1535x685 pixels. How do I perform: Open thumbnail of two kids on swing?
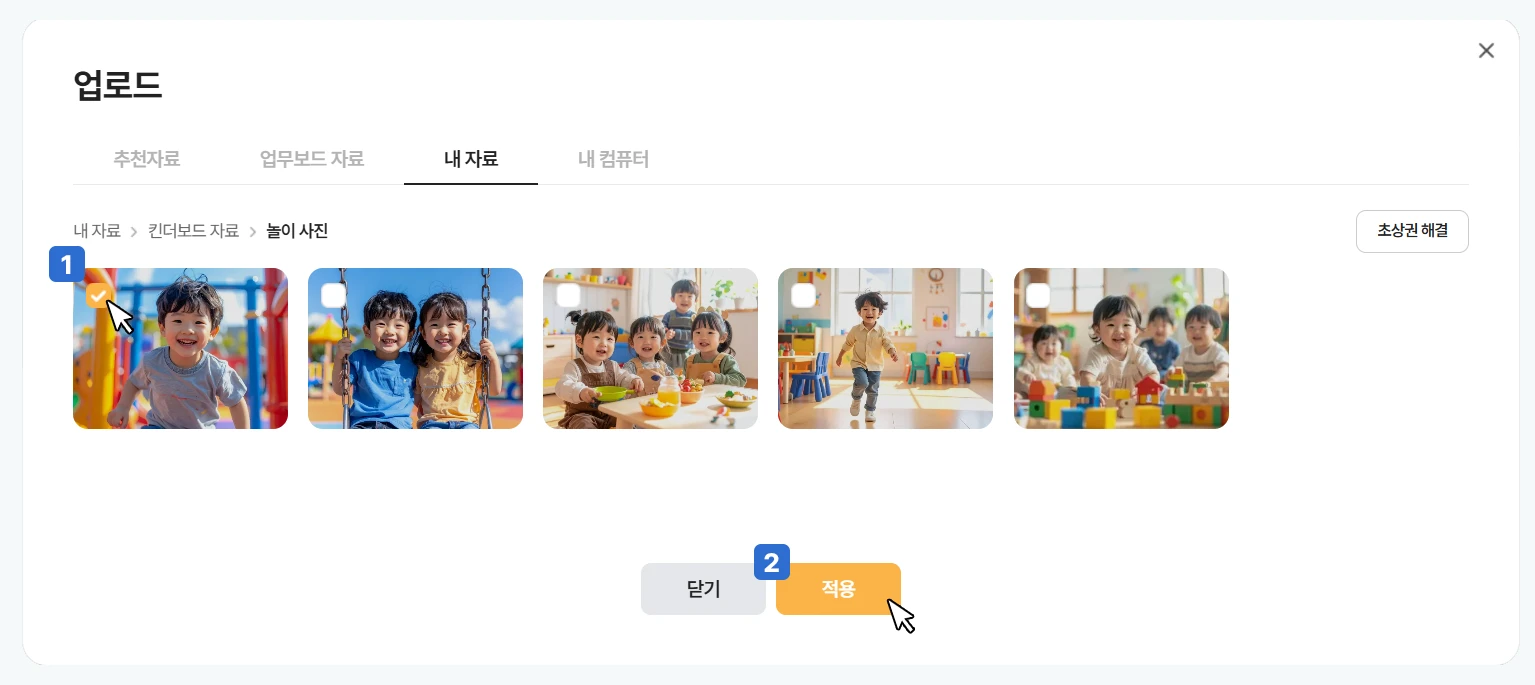(415, 348)
